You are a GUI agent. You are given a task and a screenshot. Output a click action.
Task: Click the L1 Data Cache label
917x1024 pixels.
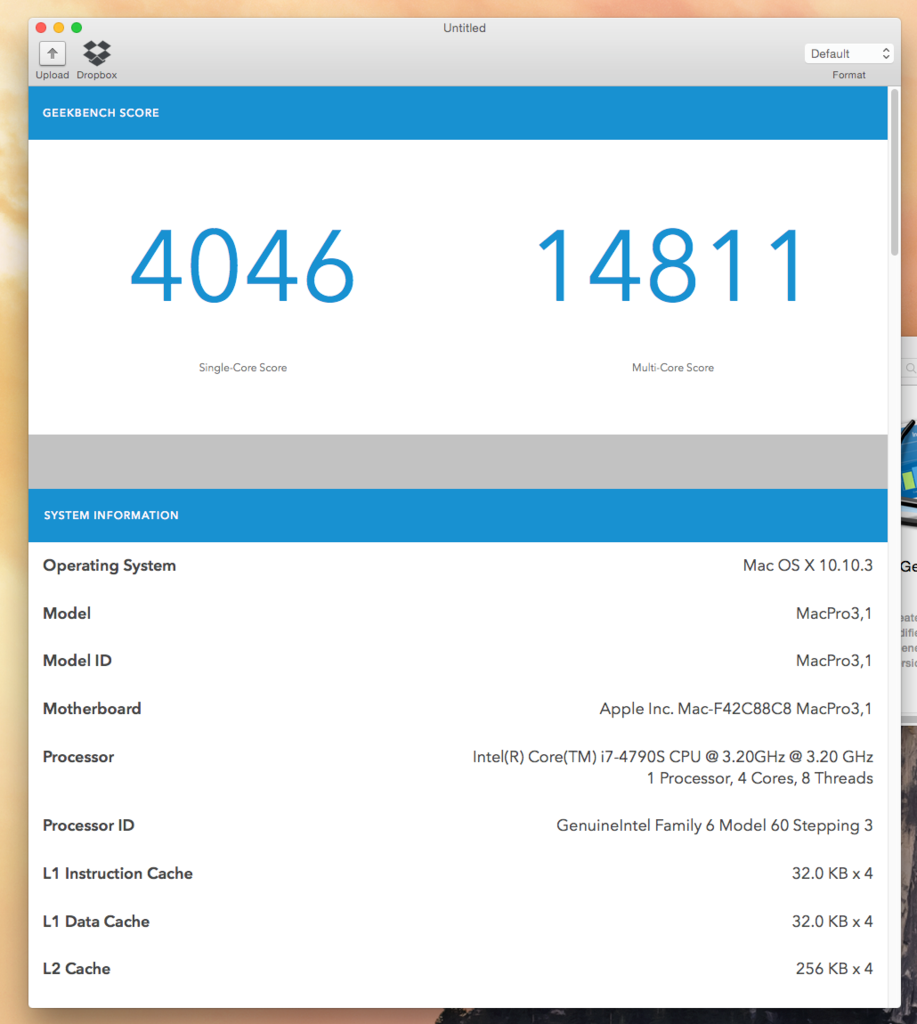[x=96, y=921]
